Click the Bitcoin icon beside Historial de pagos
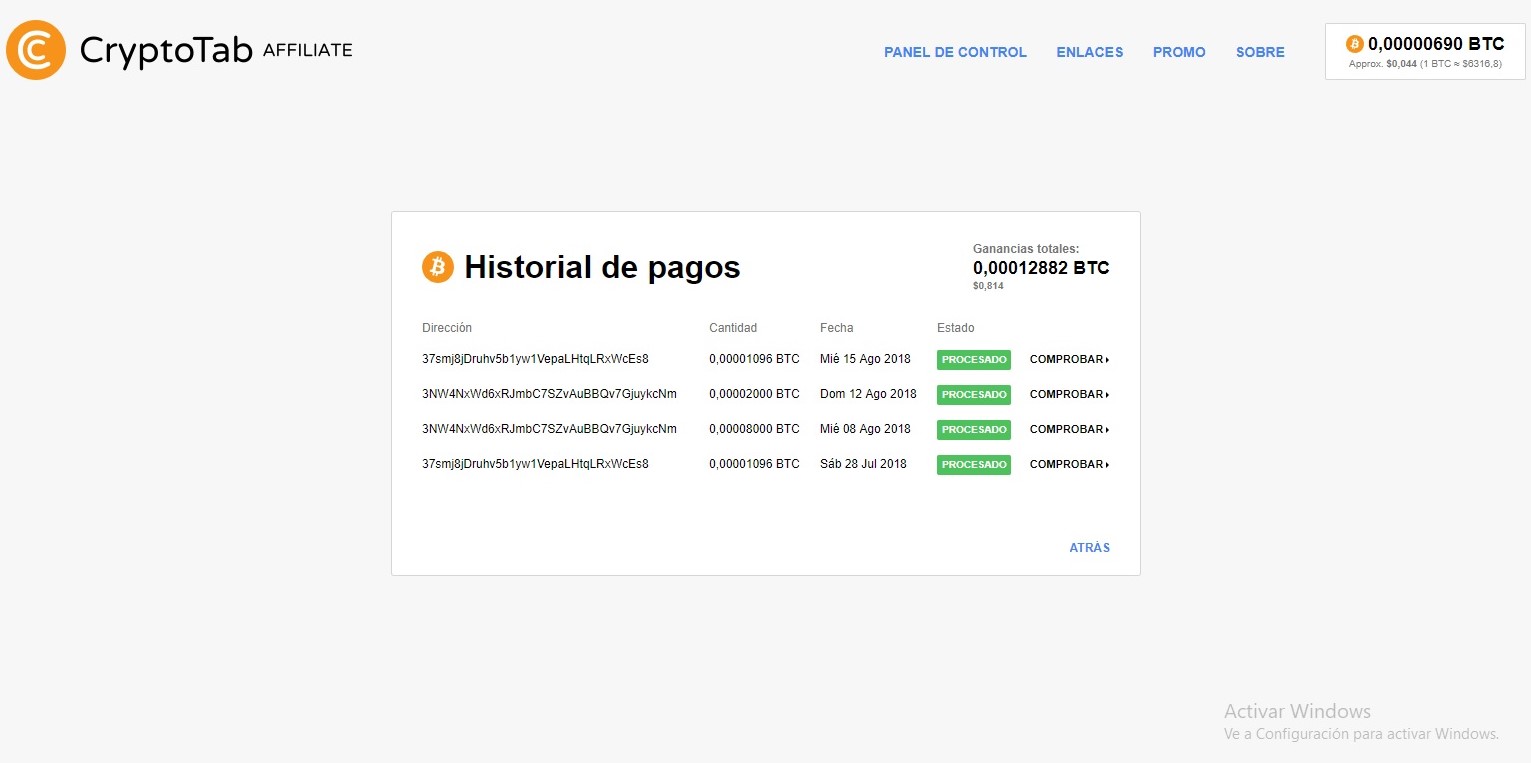 point(438,267)
